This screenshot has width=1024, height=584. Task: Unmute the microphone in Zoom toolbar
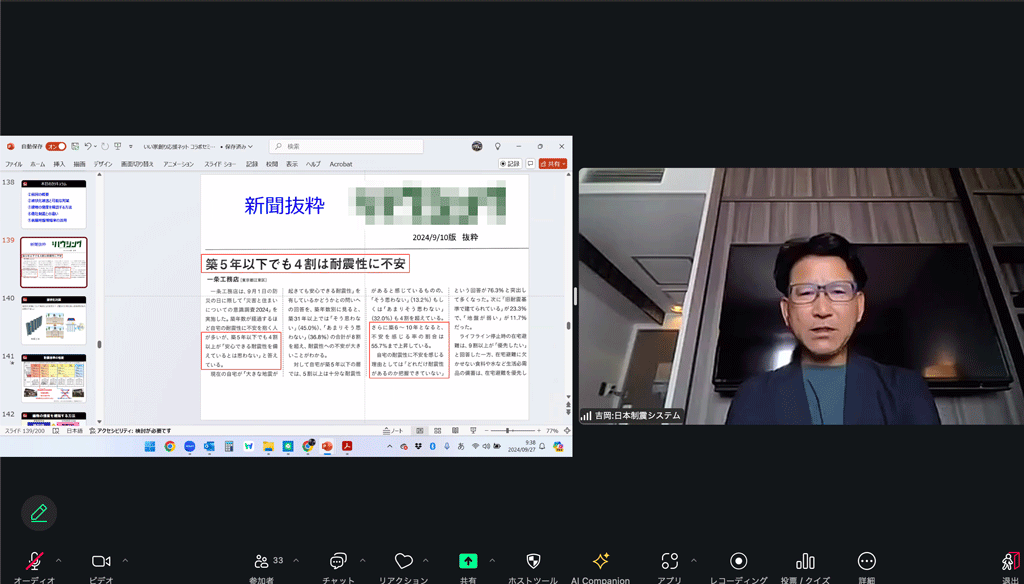35,561
